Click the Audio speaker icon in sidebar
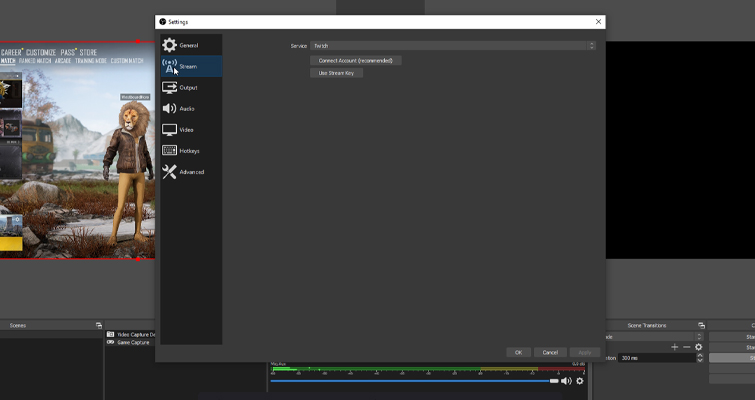The width and height of the screenshot is (755, 400). pyautogui.click(x=170, y=109)
